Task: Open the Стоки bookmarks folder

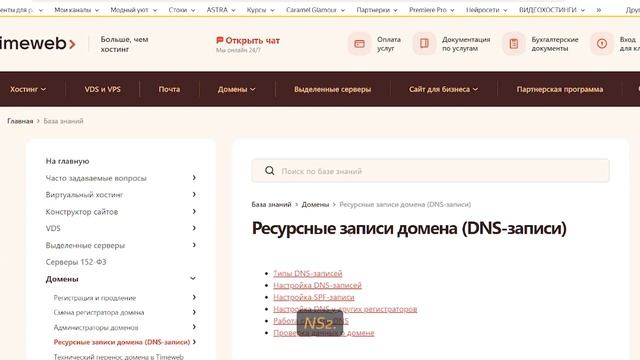Action: tap(182, 10)
